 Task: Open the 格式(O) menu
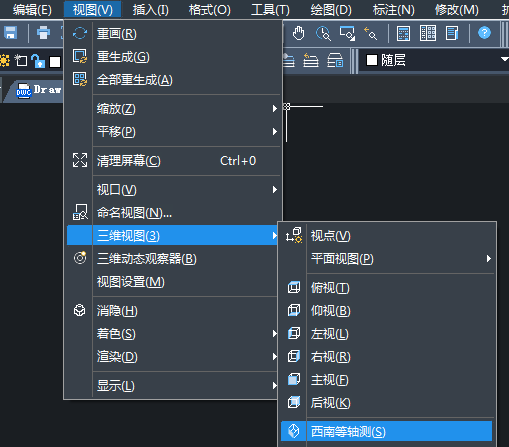209,10
